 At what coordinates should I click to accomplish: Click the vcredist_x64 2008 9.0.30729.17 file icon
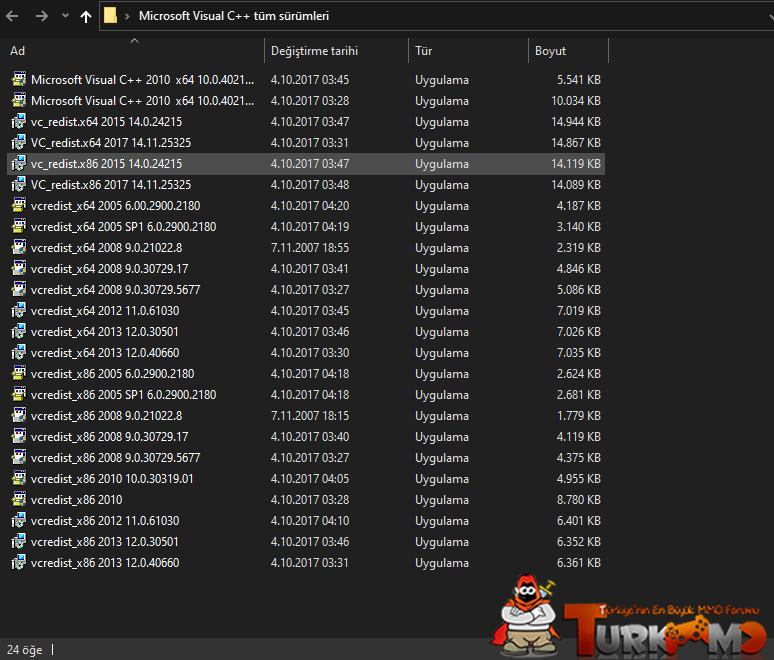19,269
